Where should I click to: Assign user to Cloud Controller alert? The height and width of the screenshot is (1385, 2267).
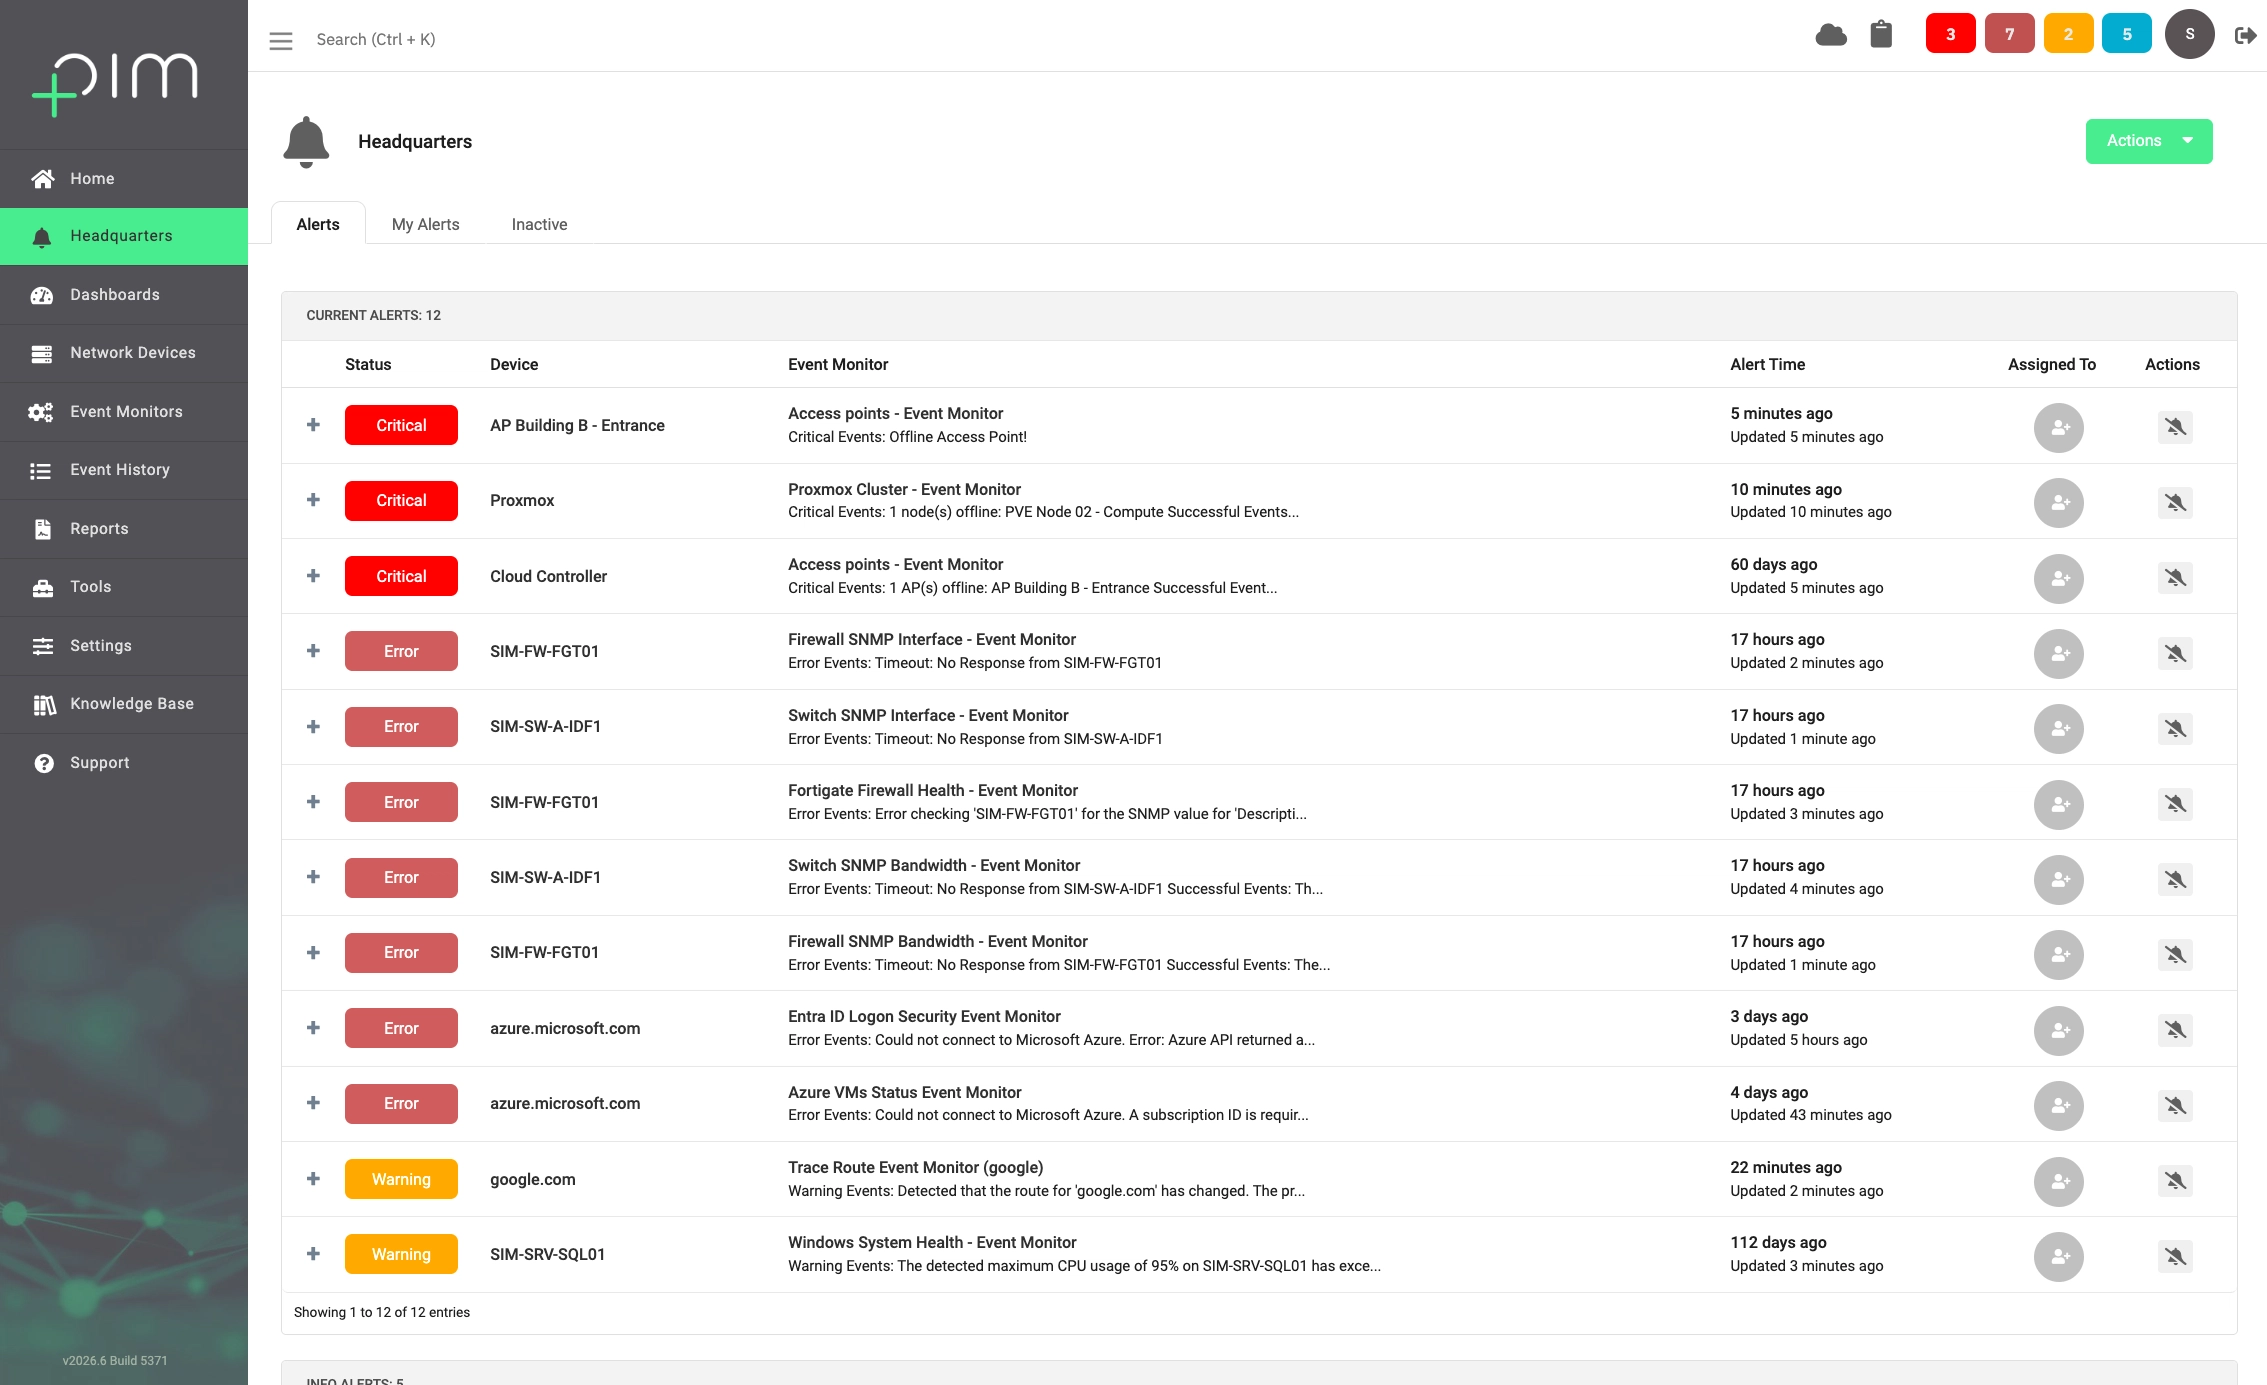pyautogui.click(x=2059, y=579)
